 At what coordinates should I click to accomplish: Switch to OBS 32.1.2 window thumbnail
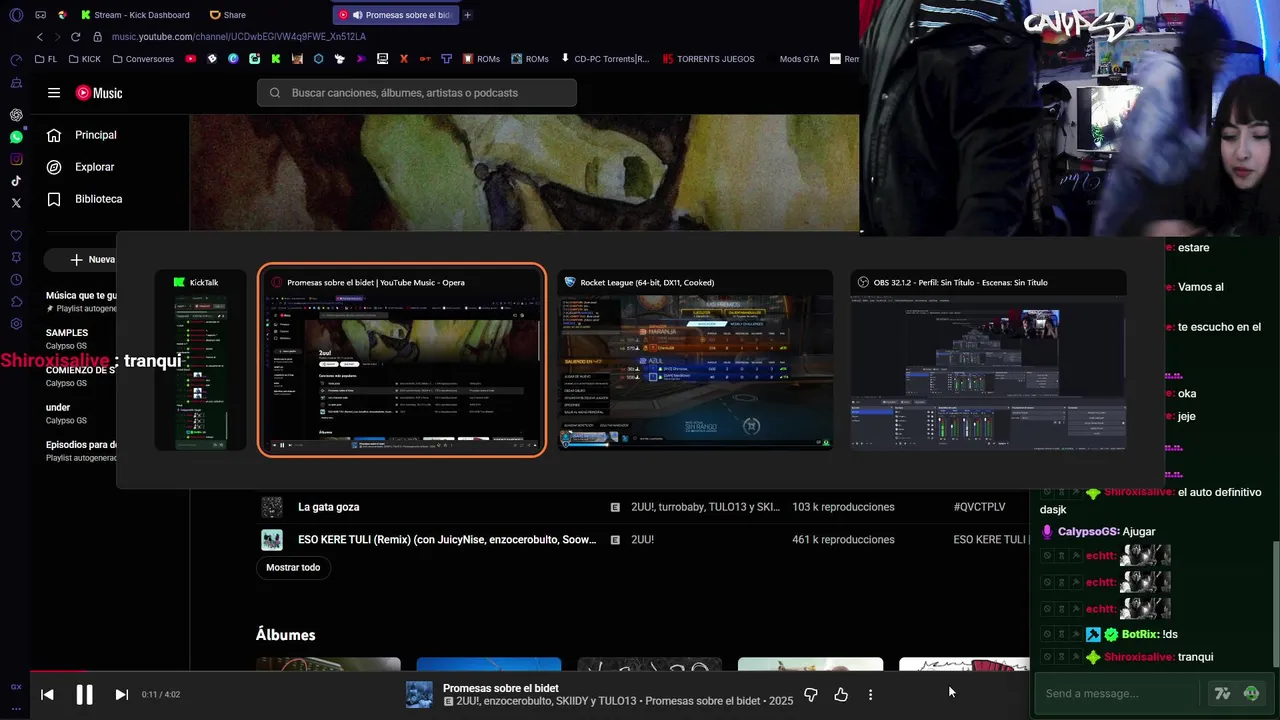(x=988, y=360)
